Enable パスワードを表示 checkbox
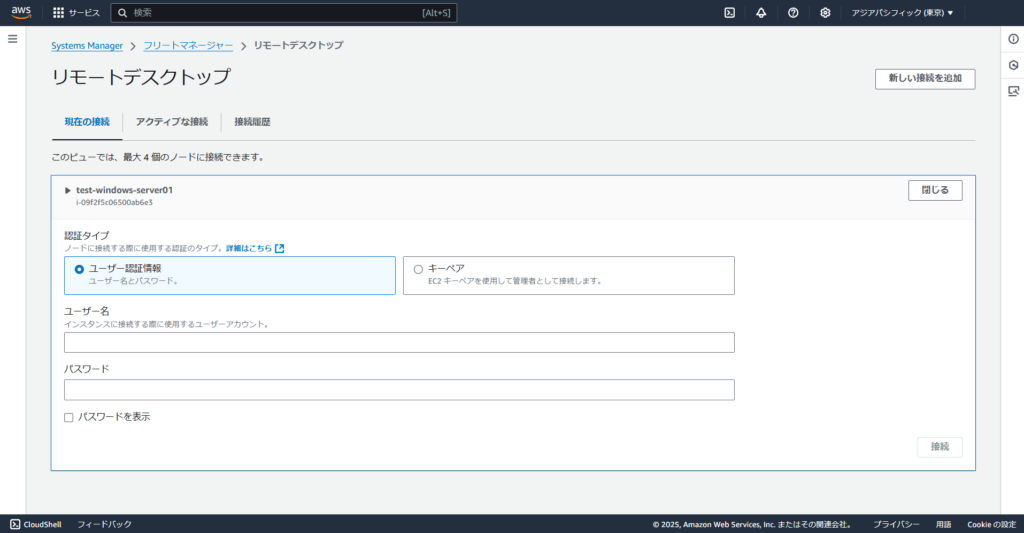Image resolution: width=1024 pixels, height=533 pixels. point(69,417)
